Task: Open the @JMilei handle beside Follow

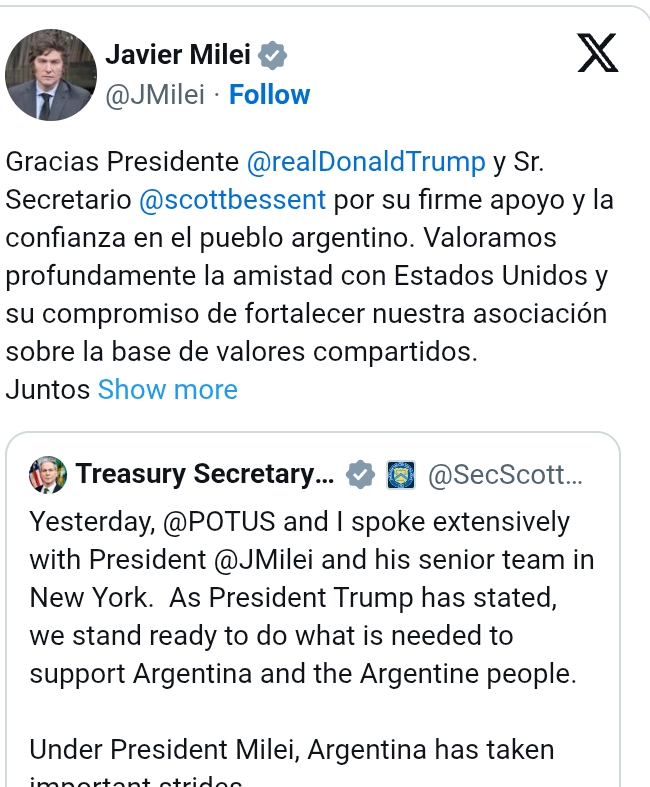Action: 155,95
